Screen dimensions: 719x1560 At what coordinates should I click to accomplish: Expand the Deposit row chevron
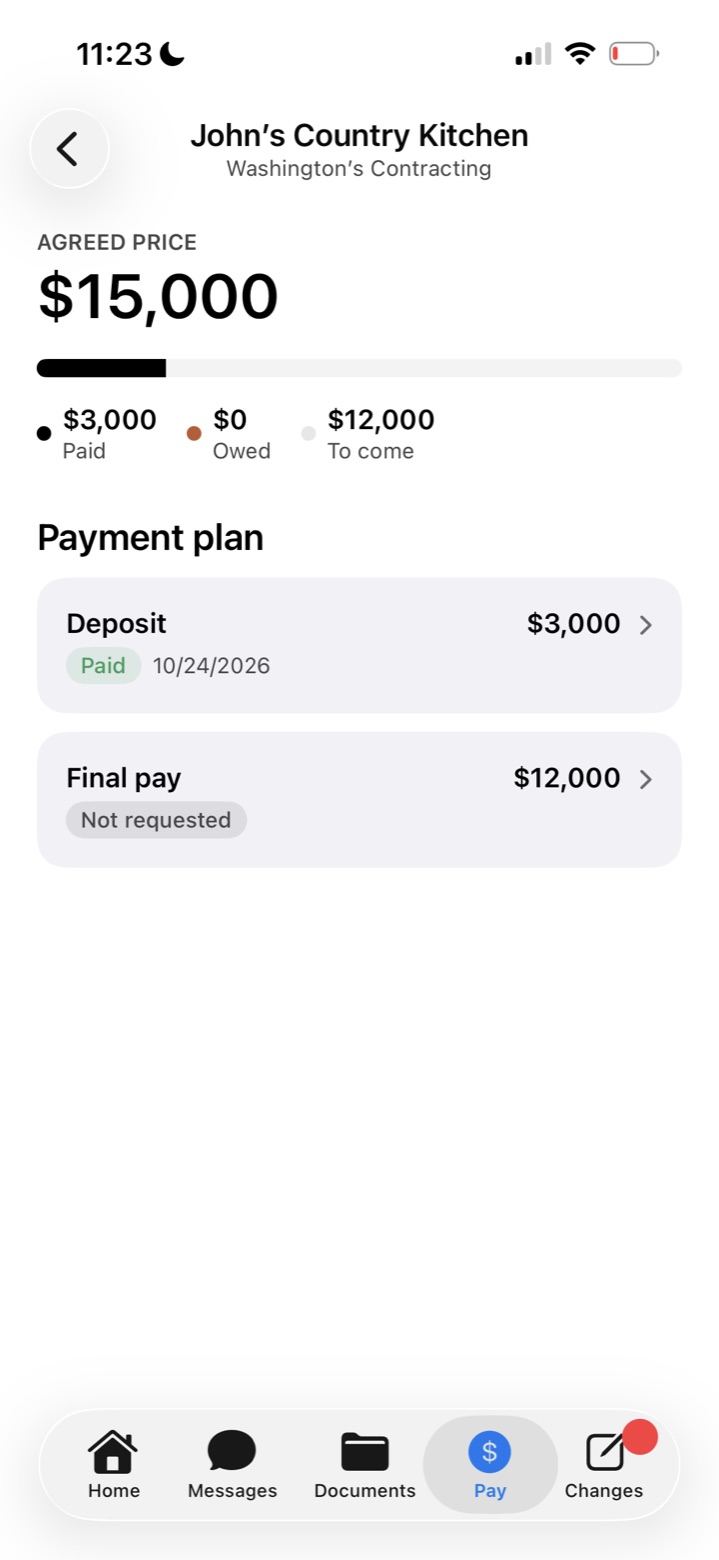(x=646, y=625)
